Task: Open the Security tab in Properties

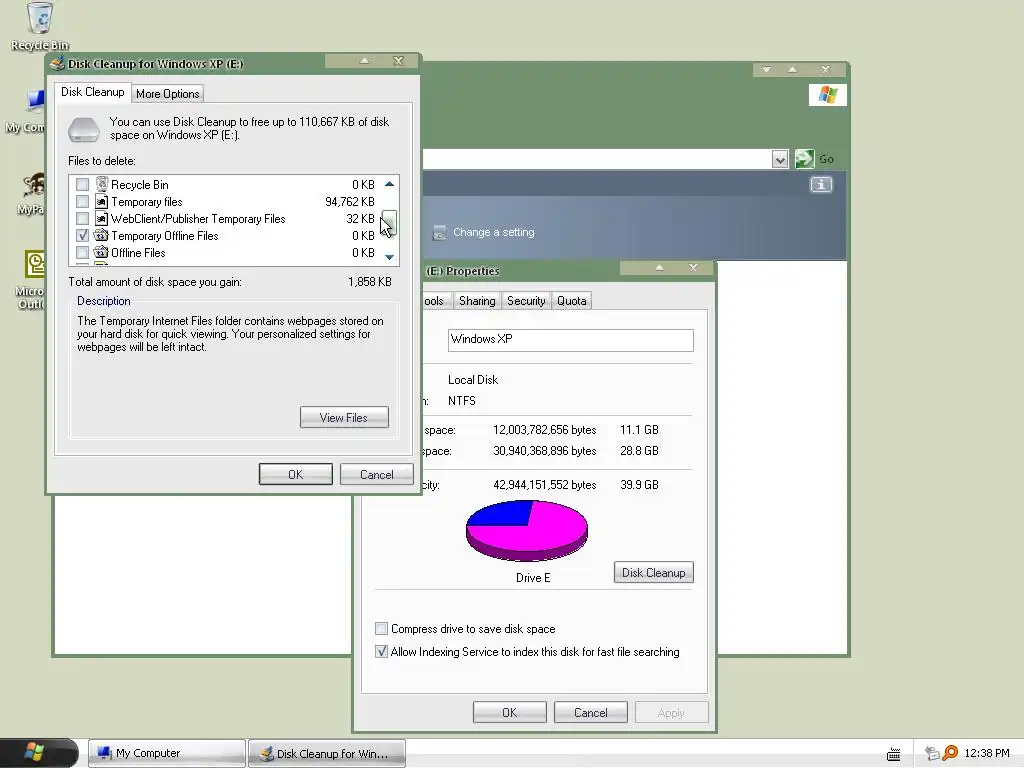Action: click(526, 301)
